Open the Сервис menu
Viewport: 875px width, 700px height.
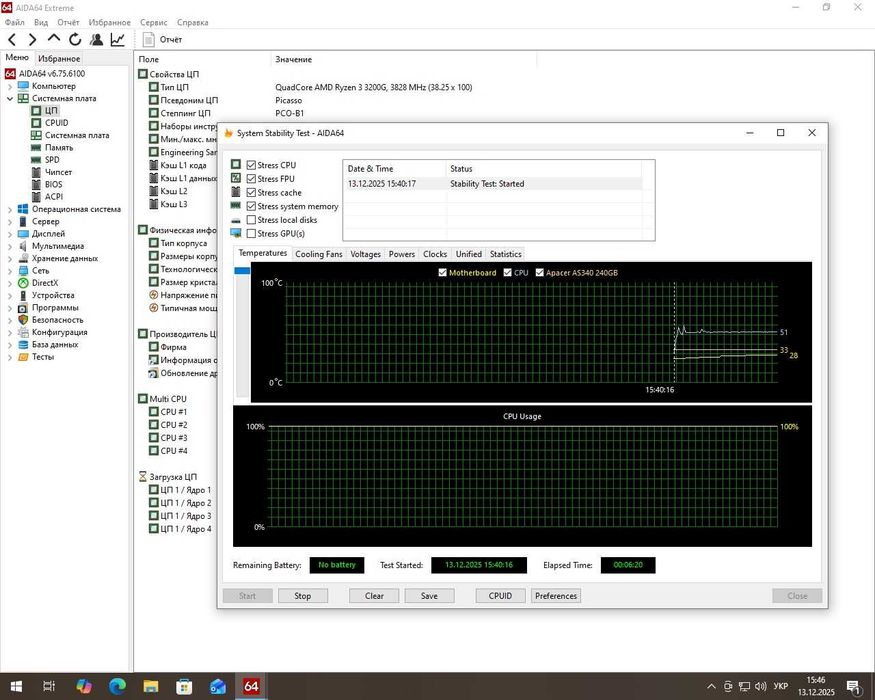point(154,22)
